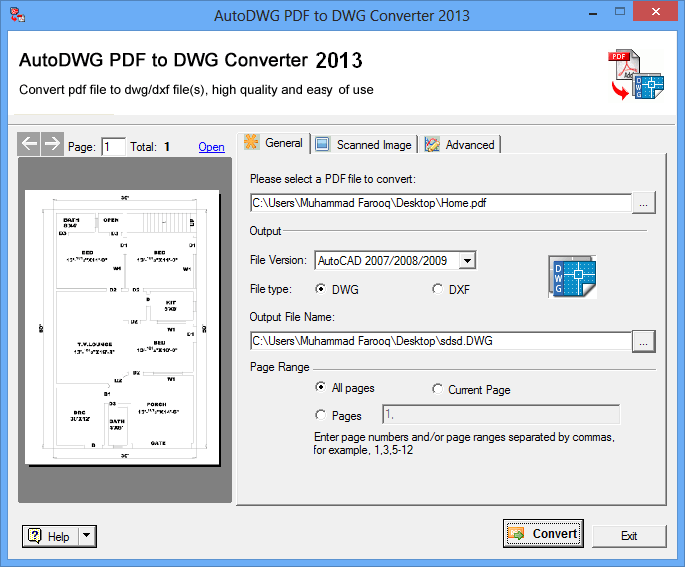
Task: Click the page number input field
Action: pos(114,147)
